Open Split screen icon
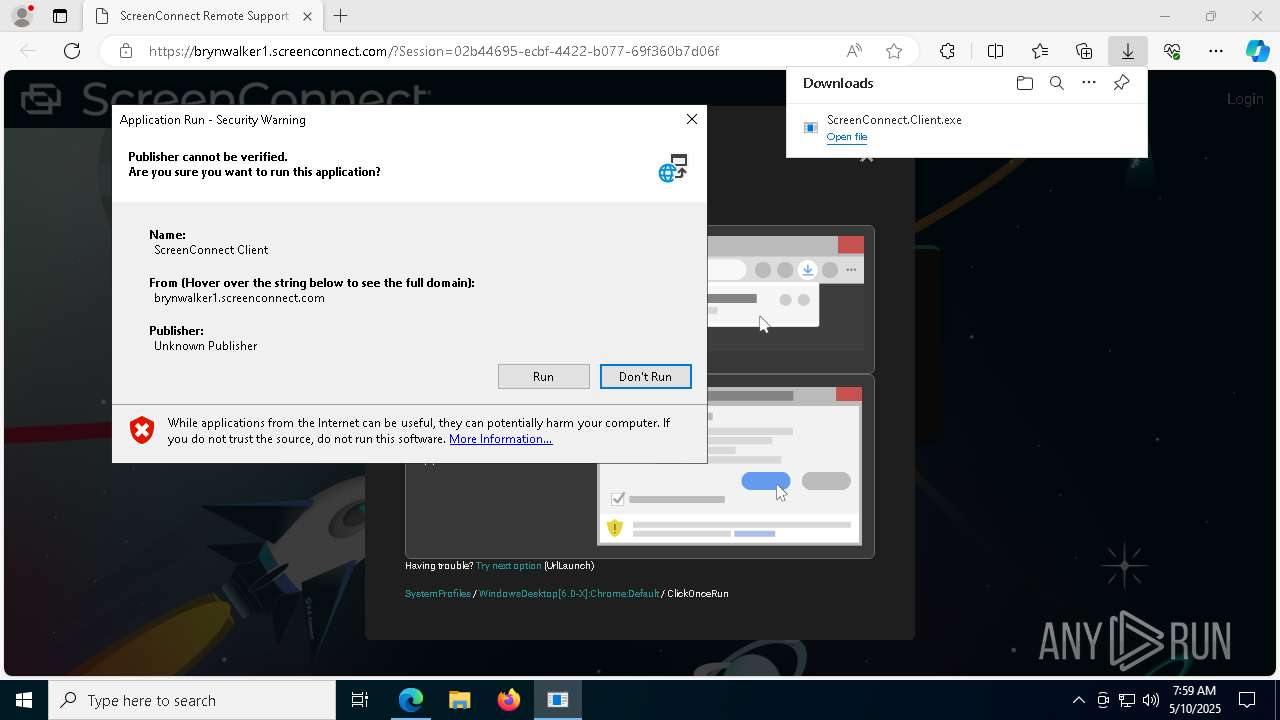Image resolution: width=1280 pixels, height=720 pixels. pyautogui.click(x=995, y=51)
